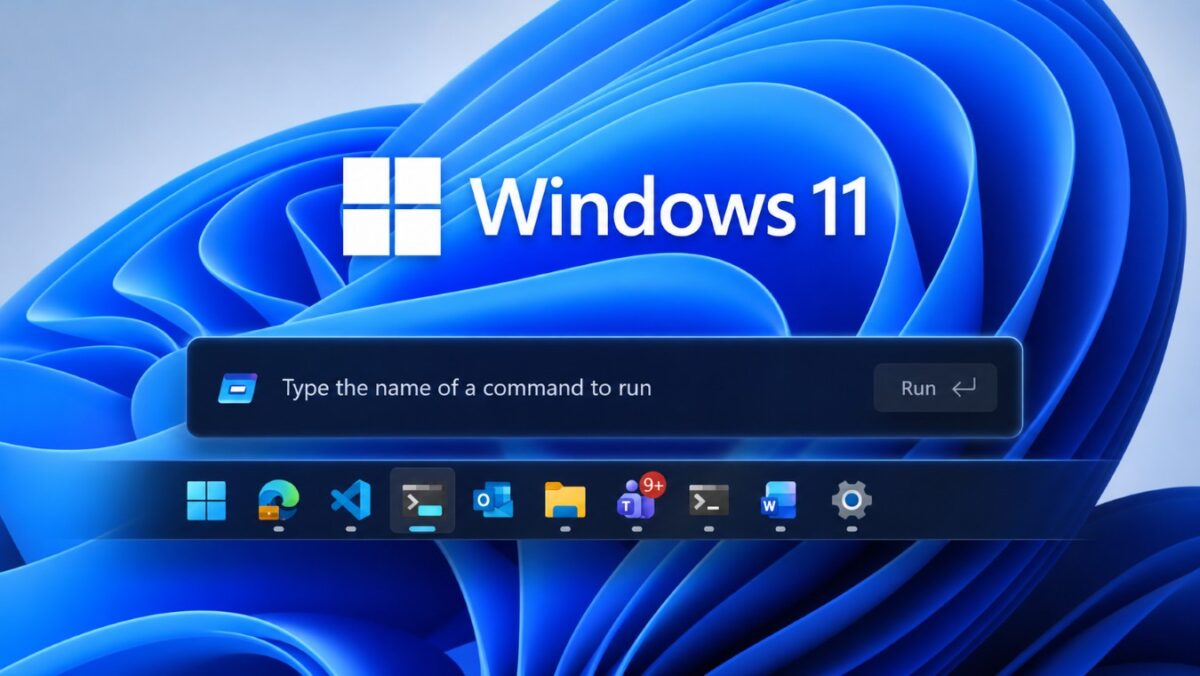
Task: Launch Microsoft Word from the taskbar
Action: point(779,499)
